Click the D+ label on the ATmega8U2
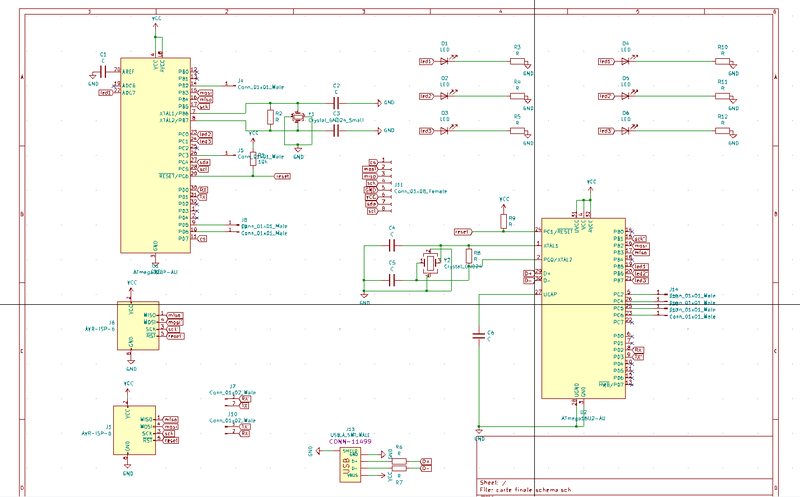Screen dimensions: 800x497 (529, 274)
